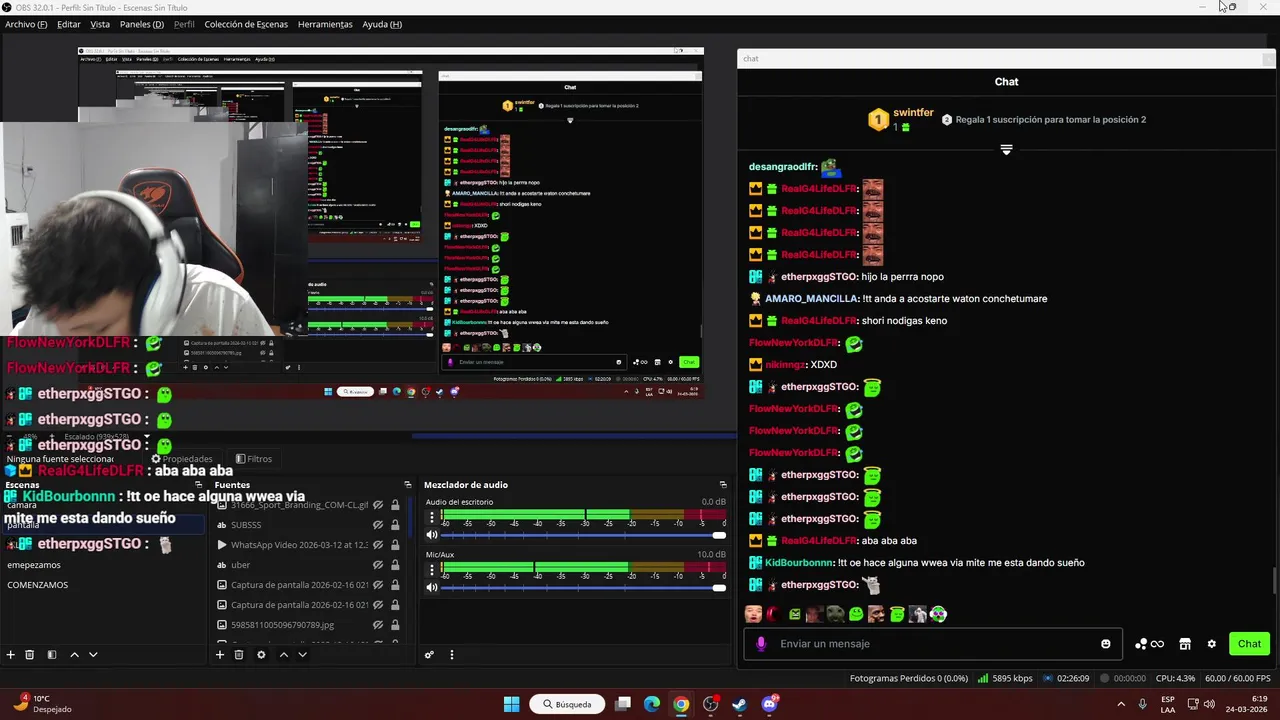1280x720 pixels.
Task: Open Microsoft Edge from the taskbar
Action: coord(652,704)
